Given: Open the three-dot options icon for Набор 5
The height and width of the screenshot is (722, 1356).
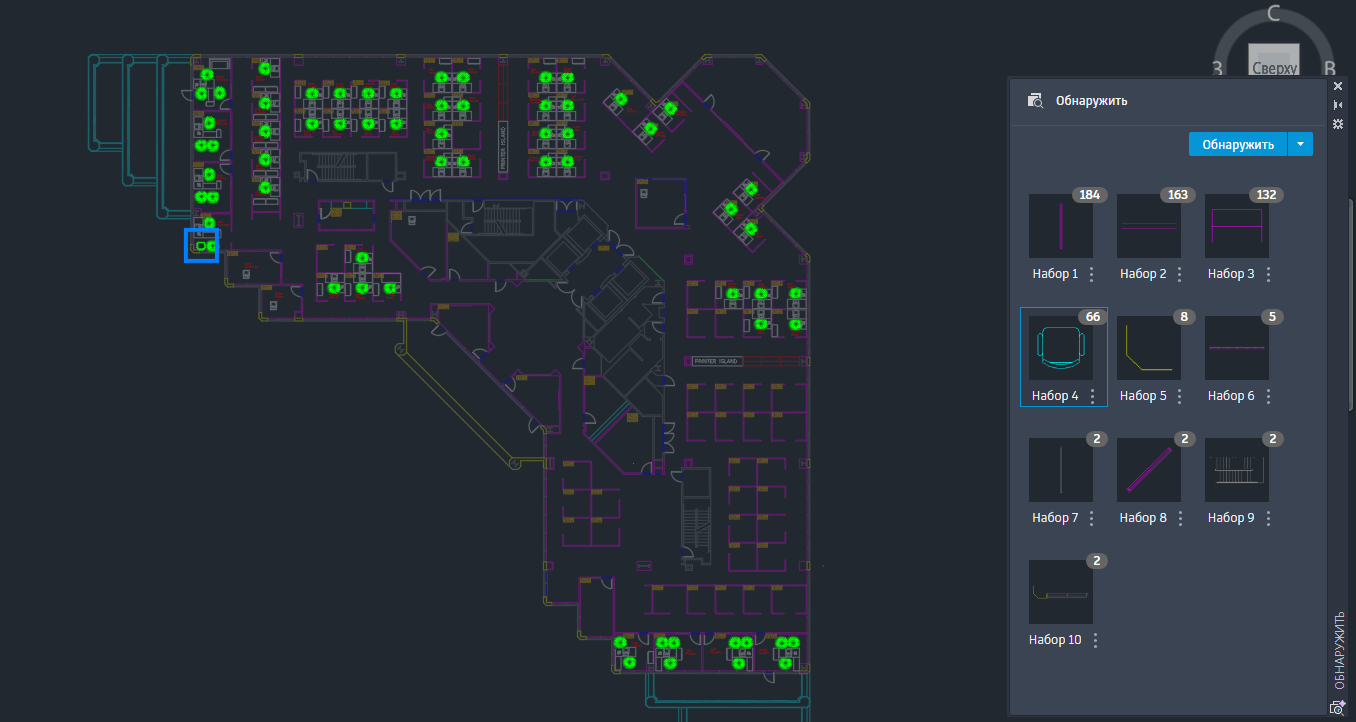Looking at the screenshot, I should 1179,396.
